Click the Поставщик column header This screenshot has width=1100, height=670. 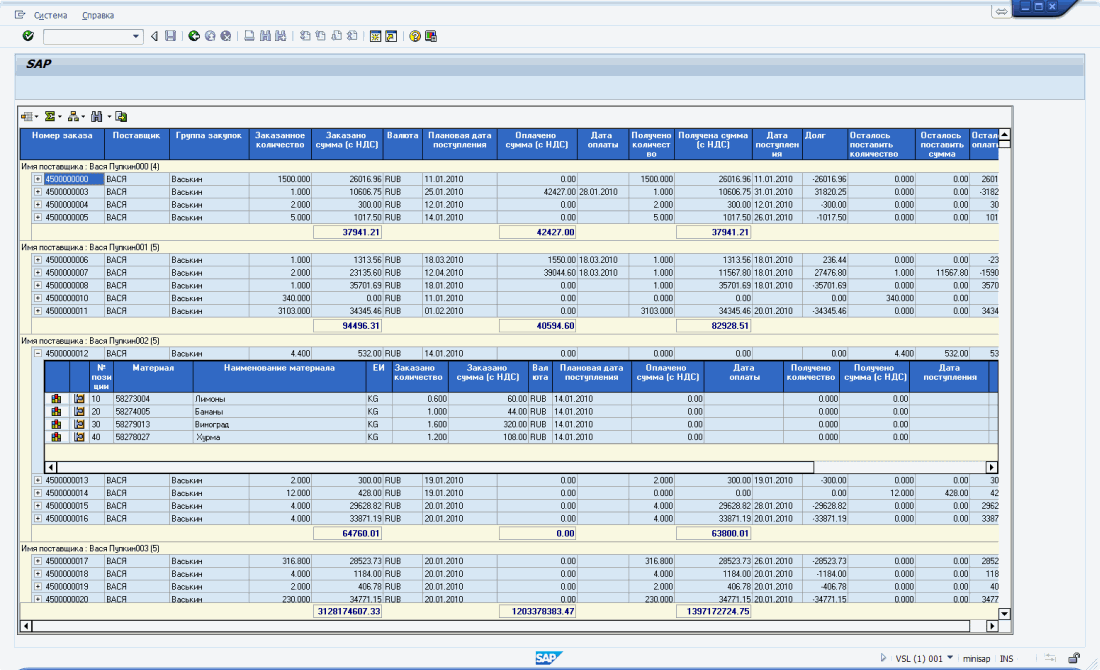point(137,144)
